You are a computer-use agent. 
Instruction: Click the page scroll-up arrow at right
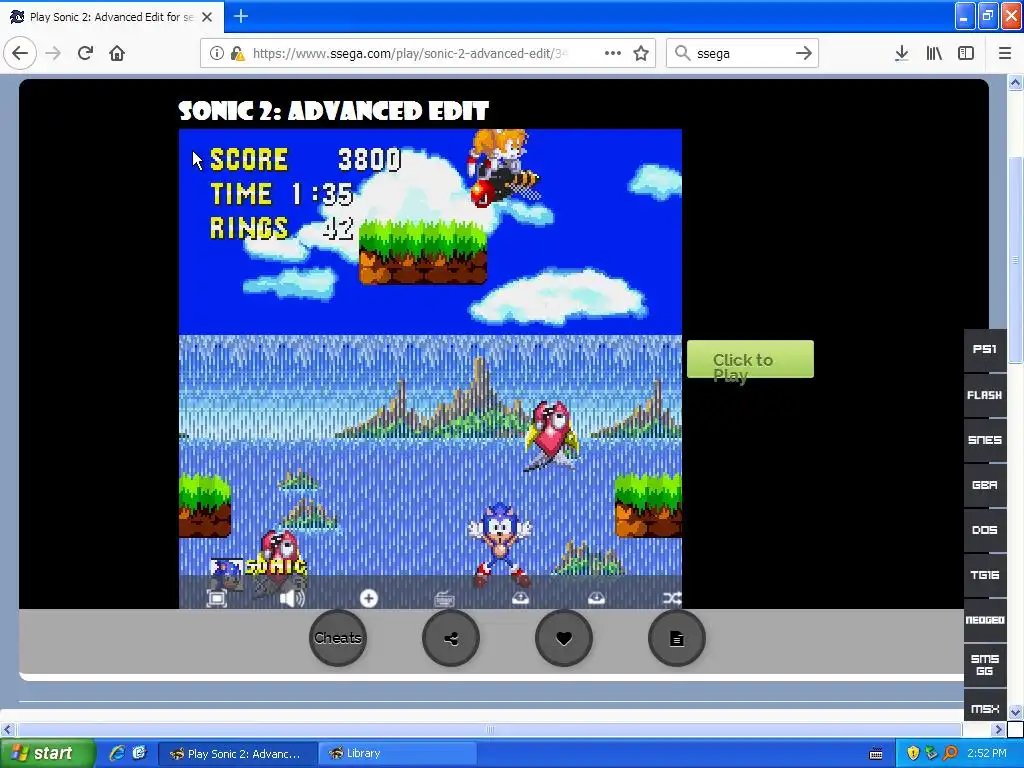[1015, 82]
